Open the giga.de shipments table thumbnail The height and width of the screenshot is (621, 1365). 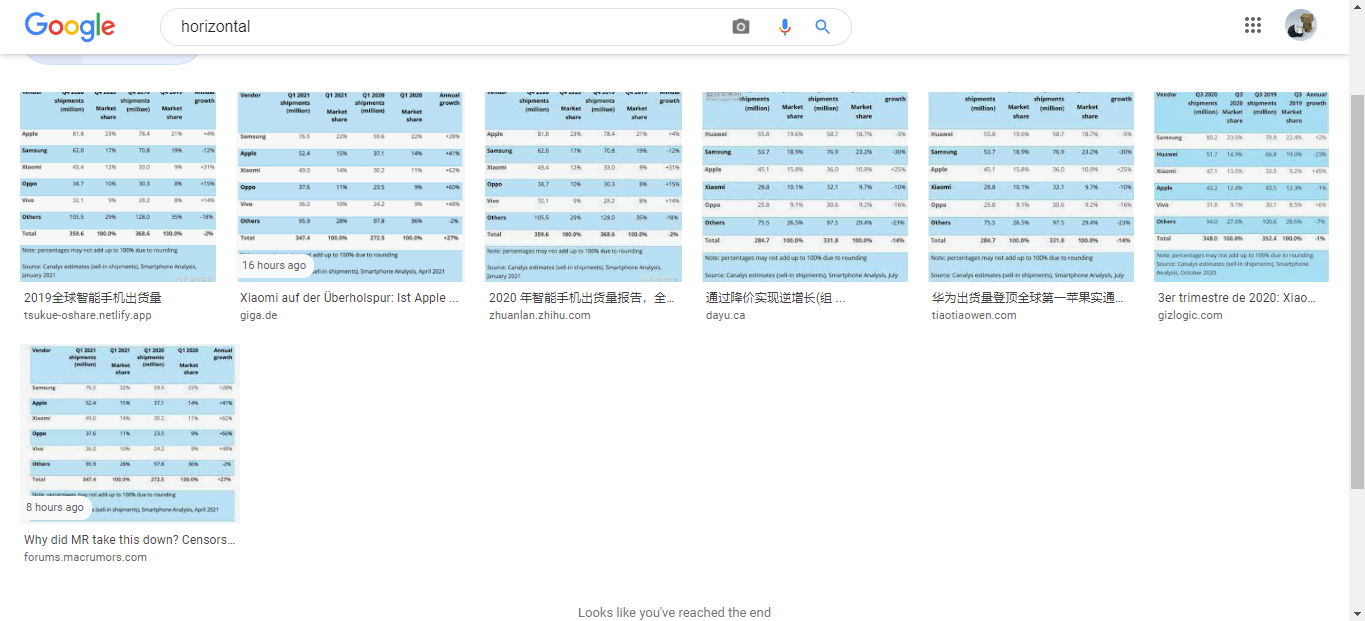(x=350, y=186)
